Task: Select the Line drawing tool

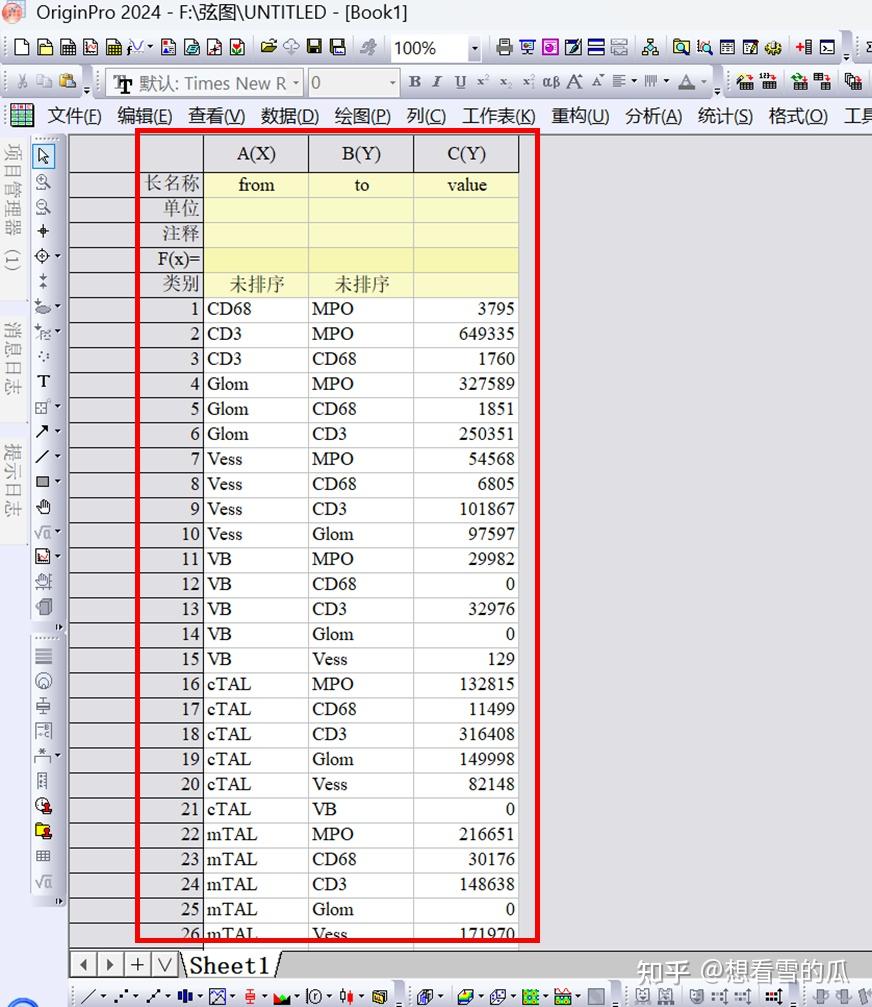Action: [x=42, y=456]
